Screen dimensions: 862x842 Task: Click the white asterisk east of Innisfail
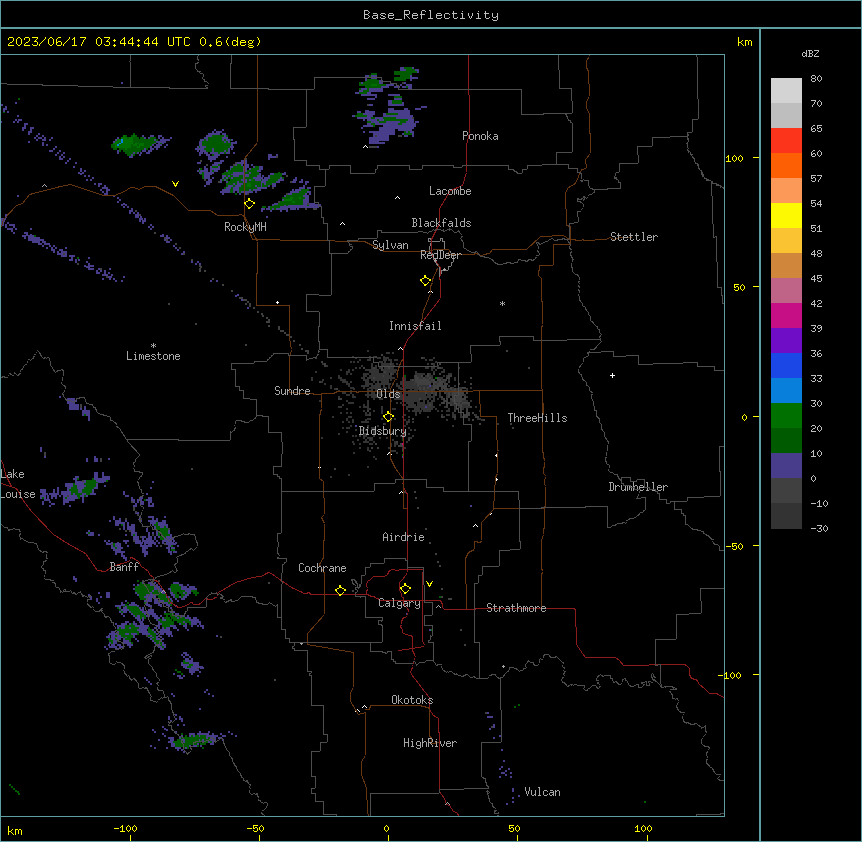pyautogui.click(x=502, y=303)
